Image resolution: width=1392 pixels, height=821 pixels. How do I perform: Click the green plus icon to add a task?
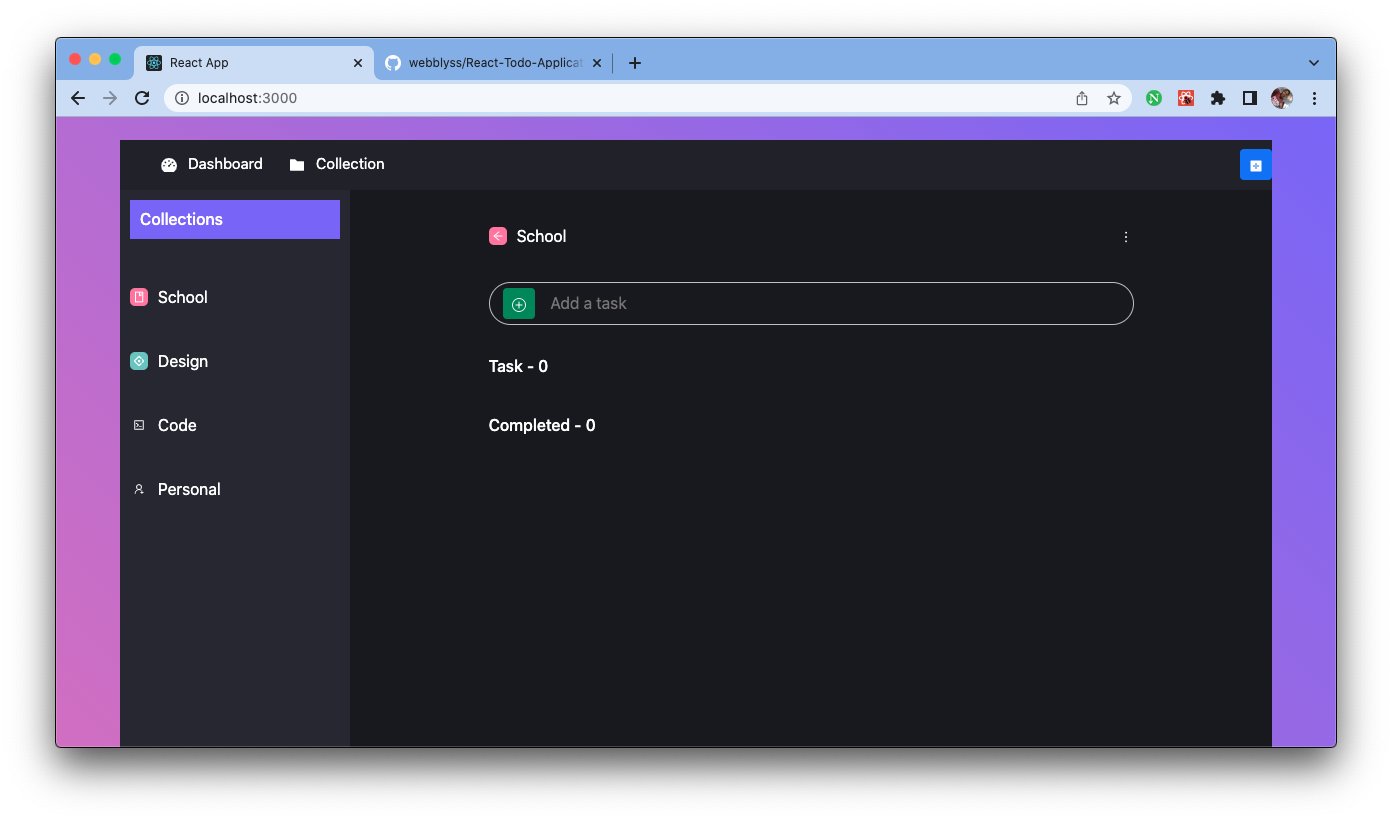(x=517, y=303)
